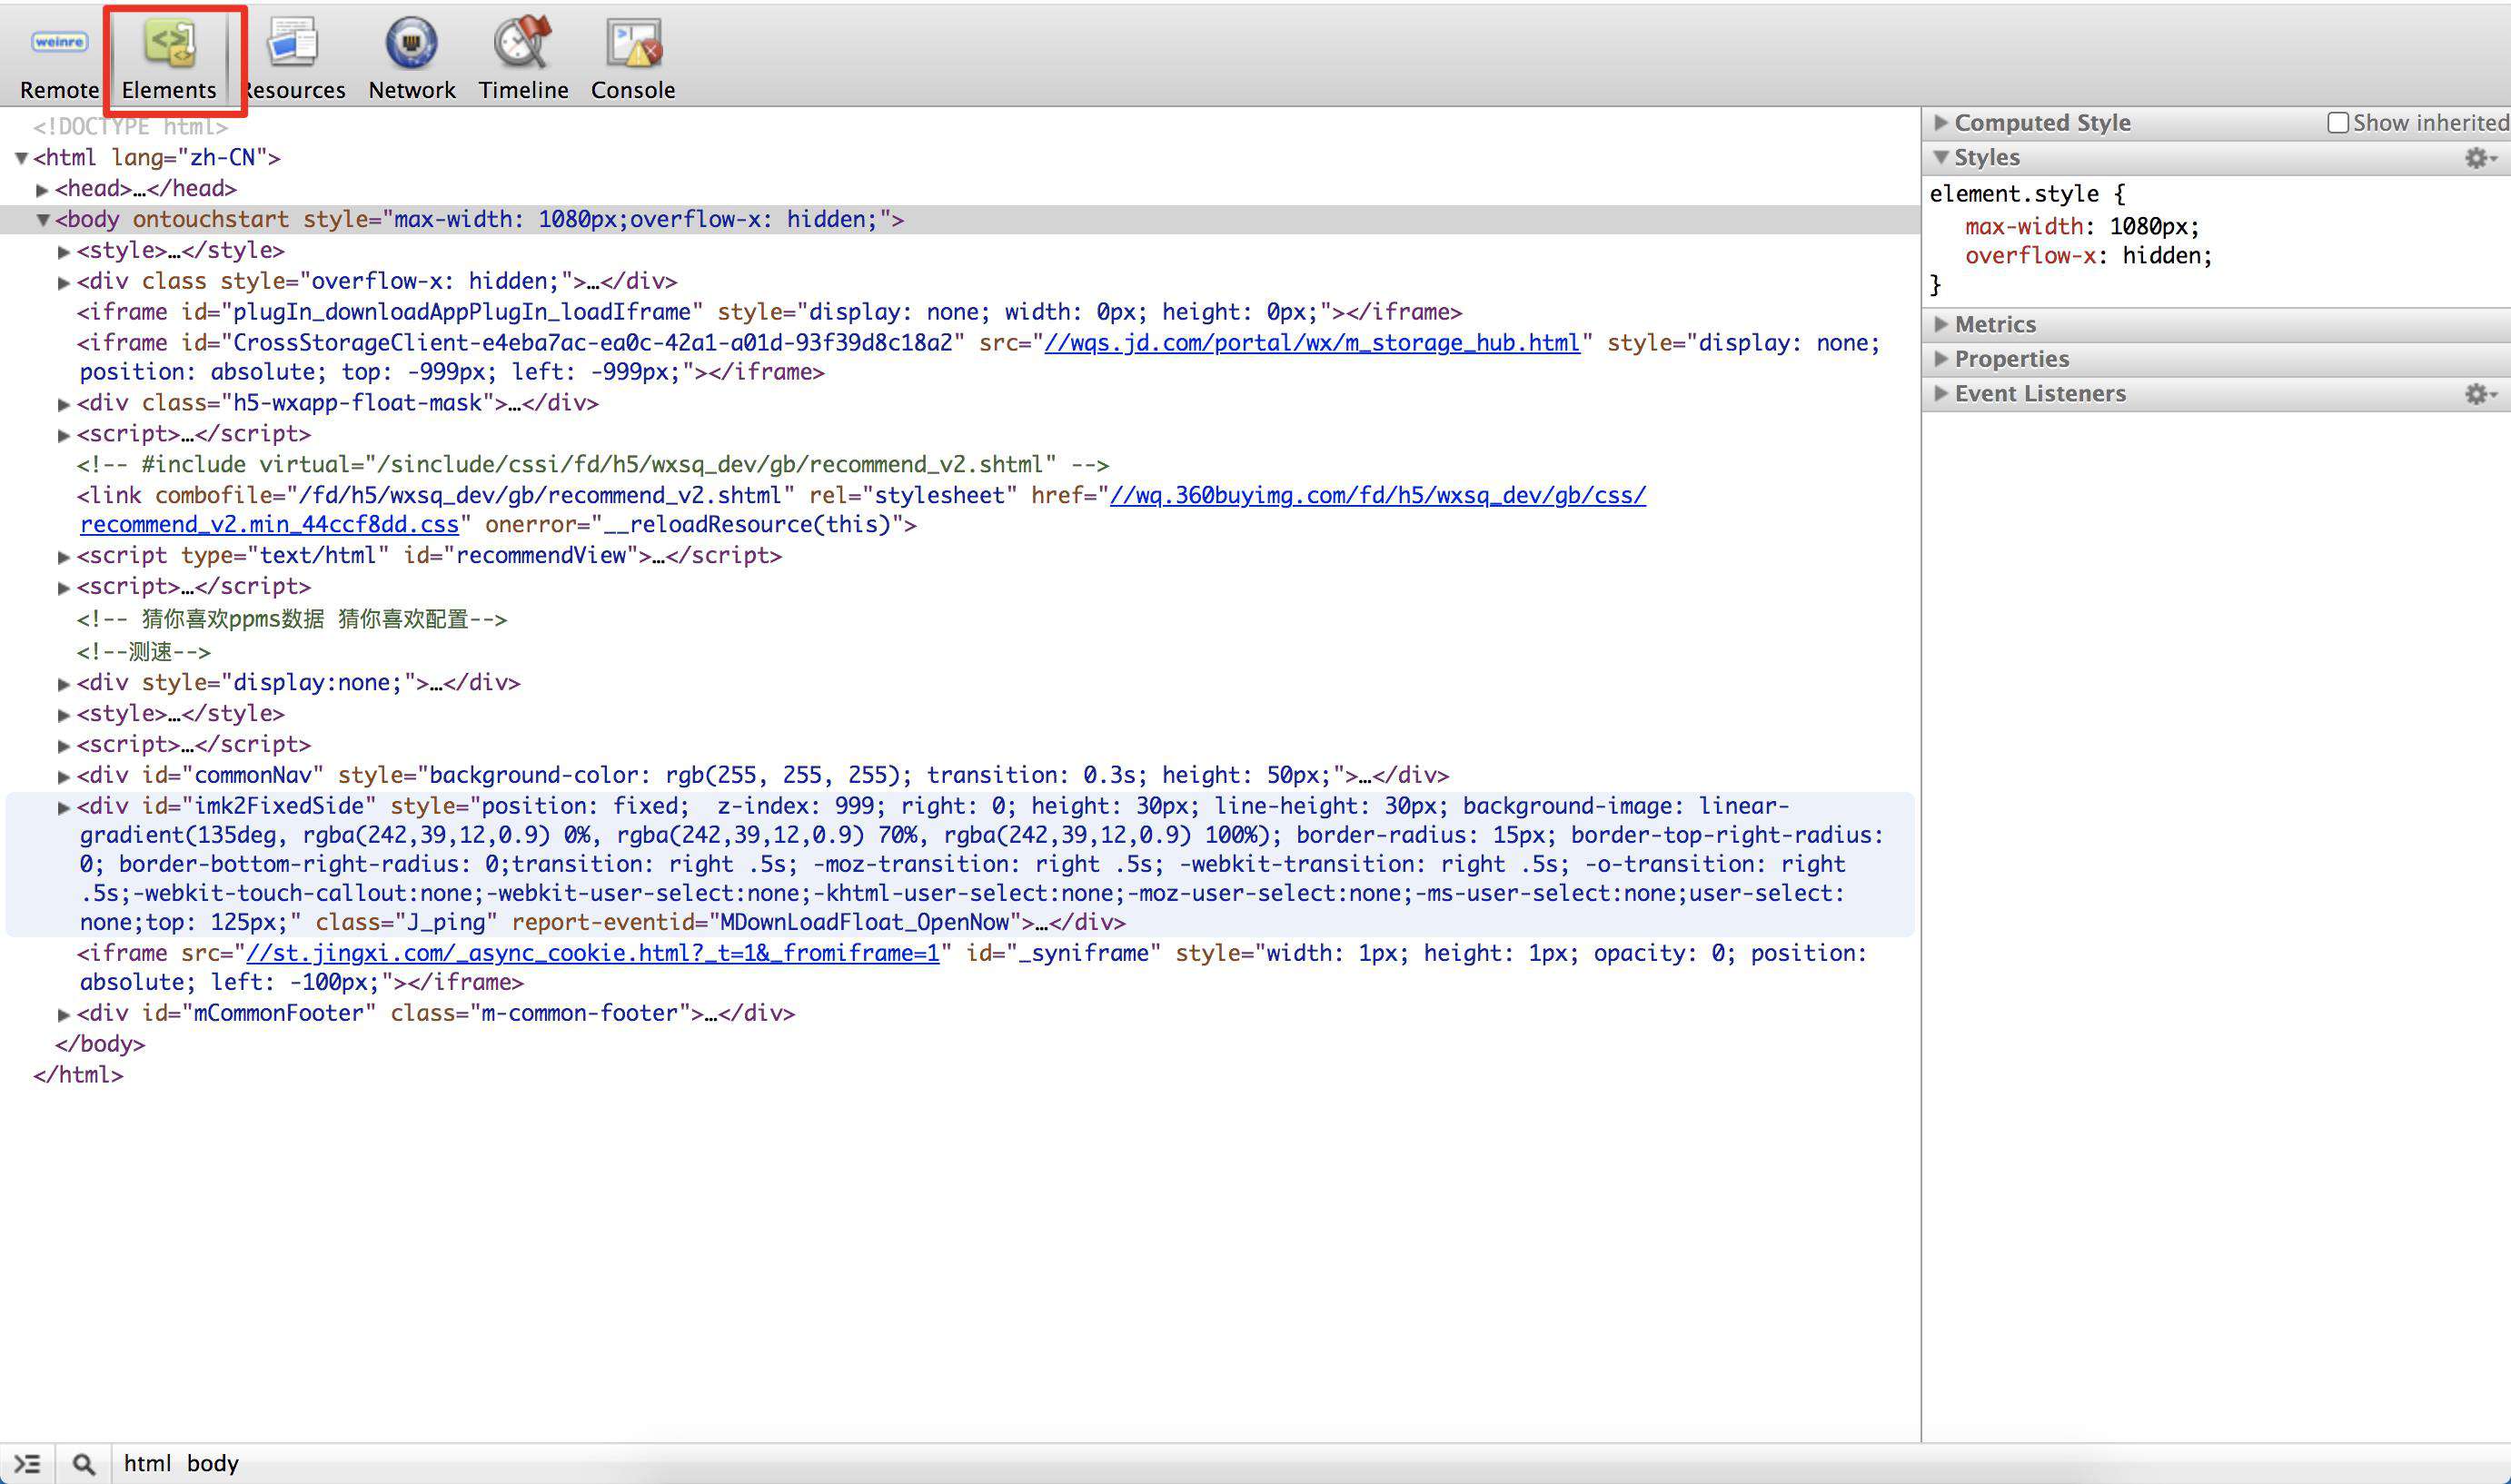Screen dimensions: 2511x1484
Task: Click the search magnifier icon at bottom
Action: pyautogui.click(x=84, y=1464)
